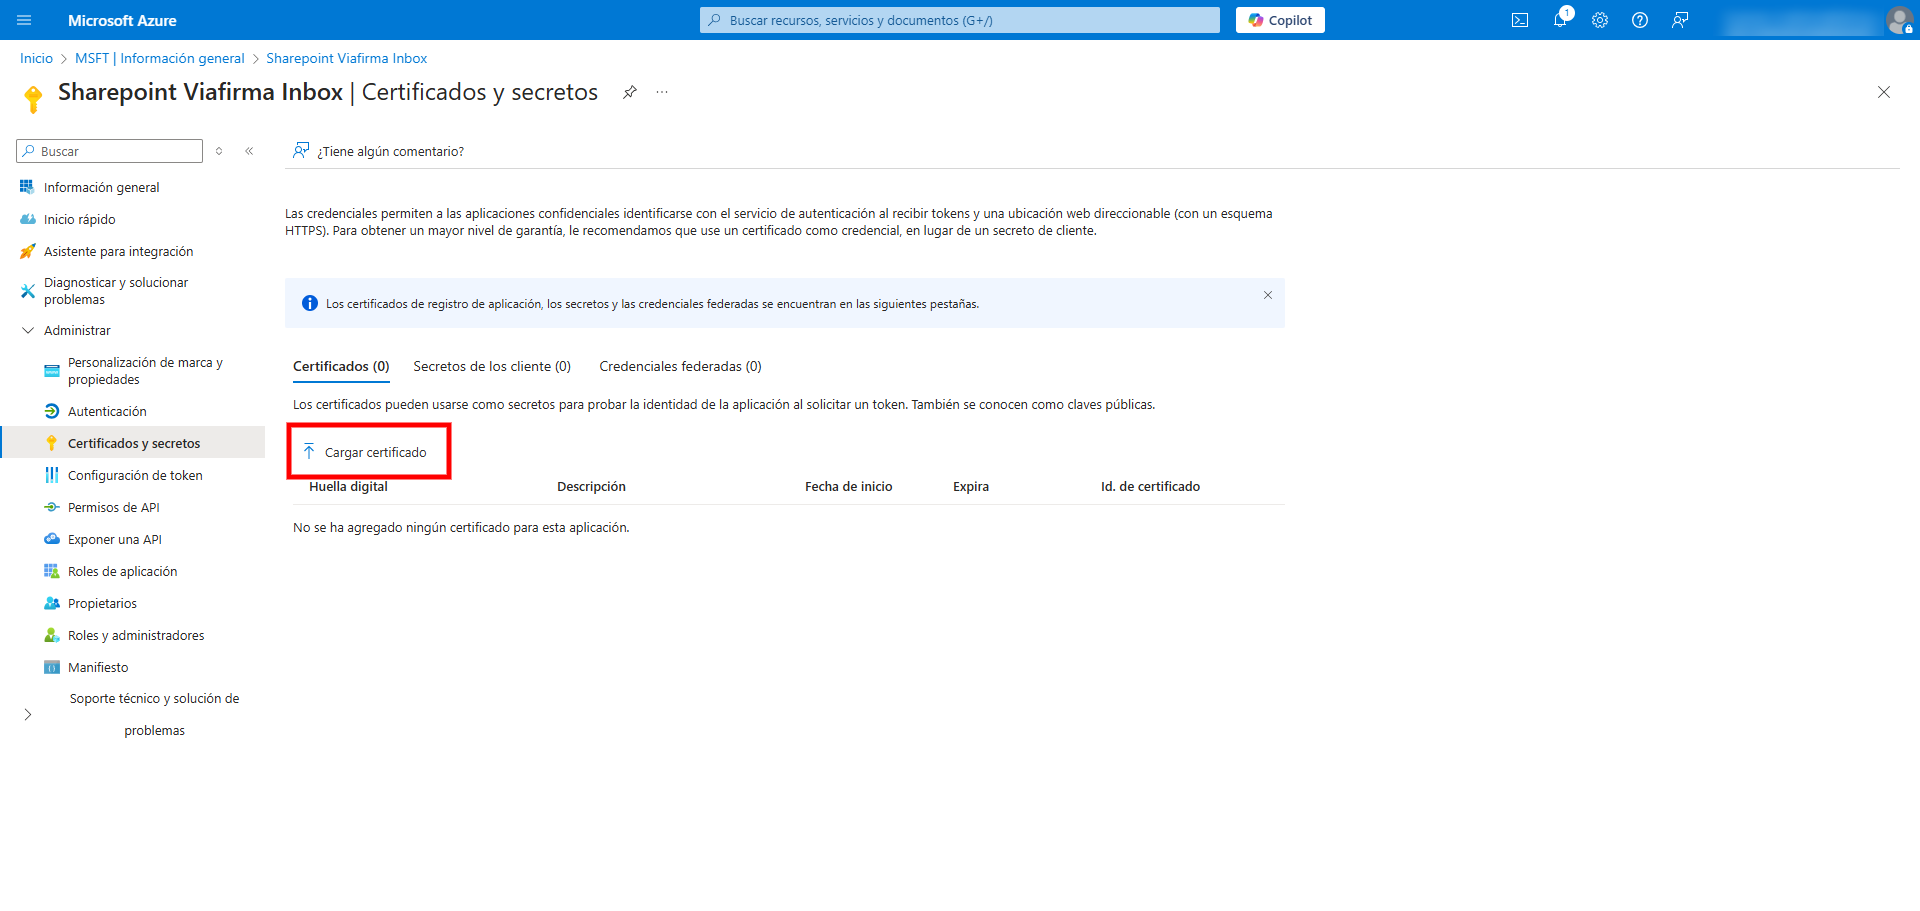
Task: Click the Información general grid icon
Action: pyautogui.click(x=27, y=187)
